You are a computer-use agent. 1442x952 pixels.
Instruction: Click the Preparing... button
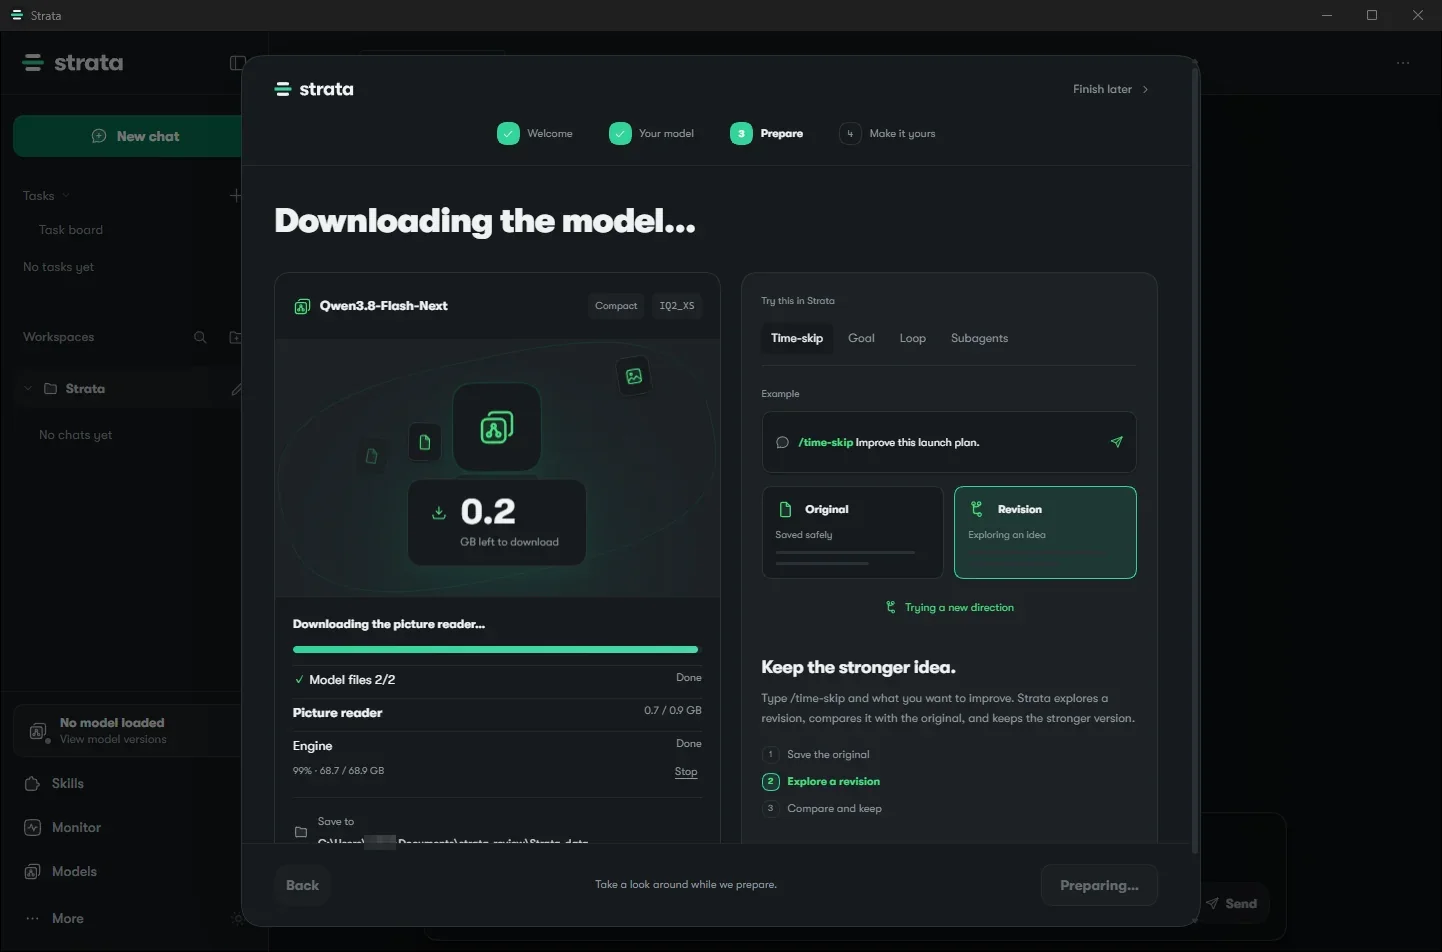click(x=1099, y=885)
